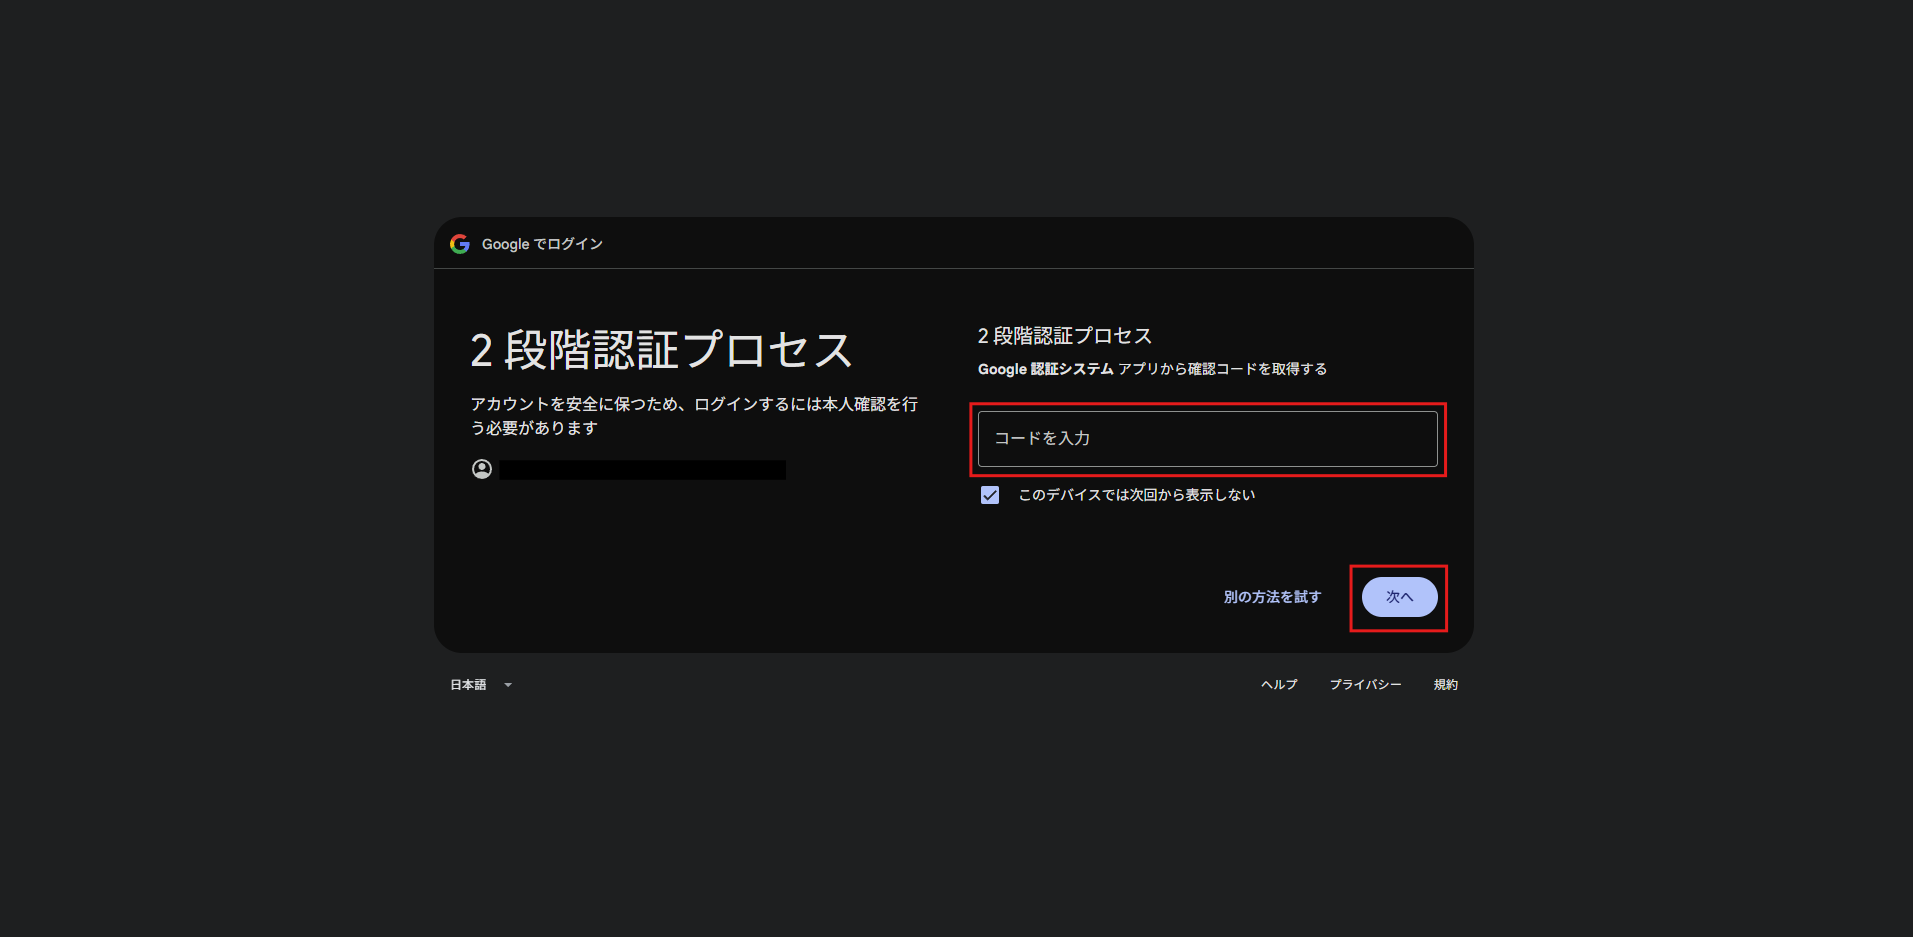Click the 確認コードを取得する instruction phrase
1913x937 pixels.
coord(1257,369)
